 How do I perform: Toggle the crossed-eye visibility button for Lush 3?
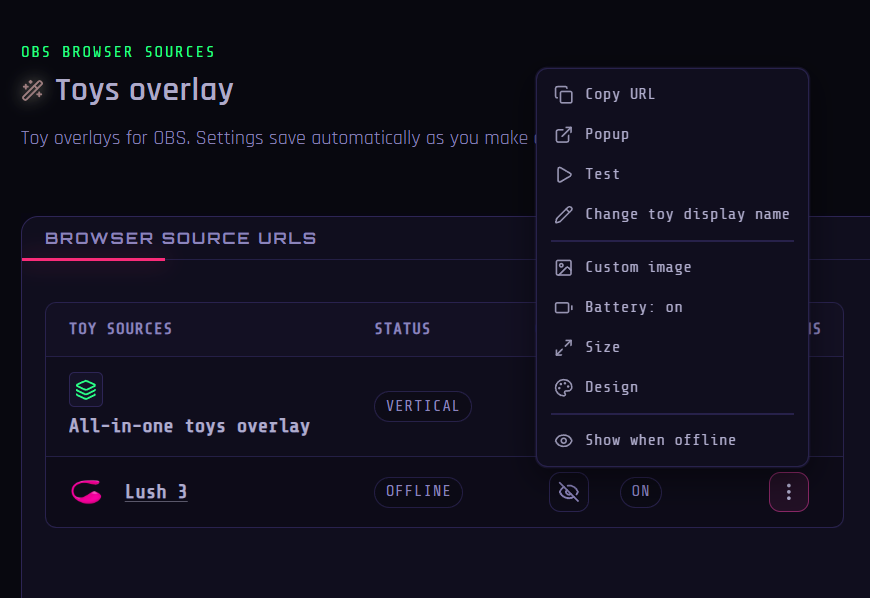tap(569, 491)
